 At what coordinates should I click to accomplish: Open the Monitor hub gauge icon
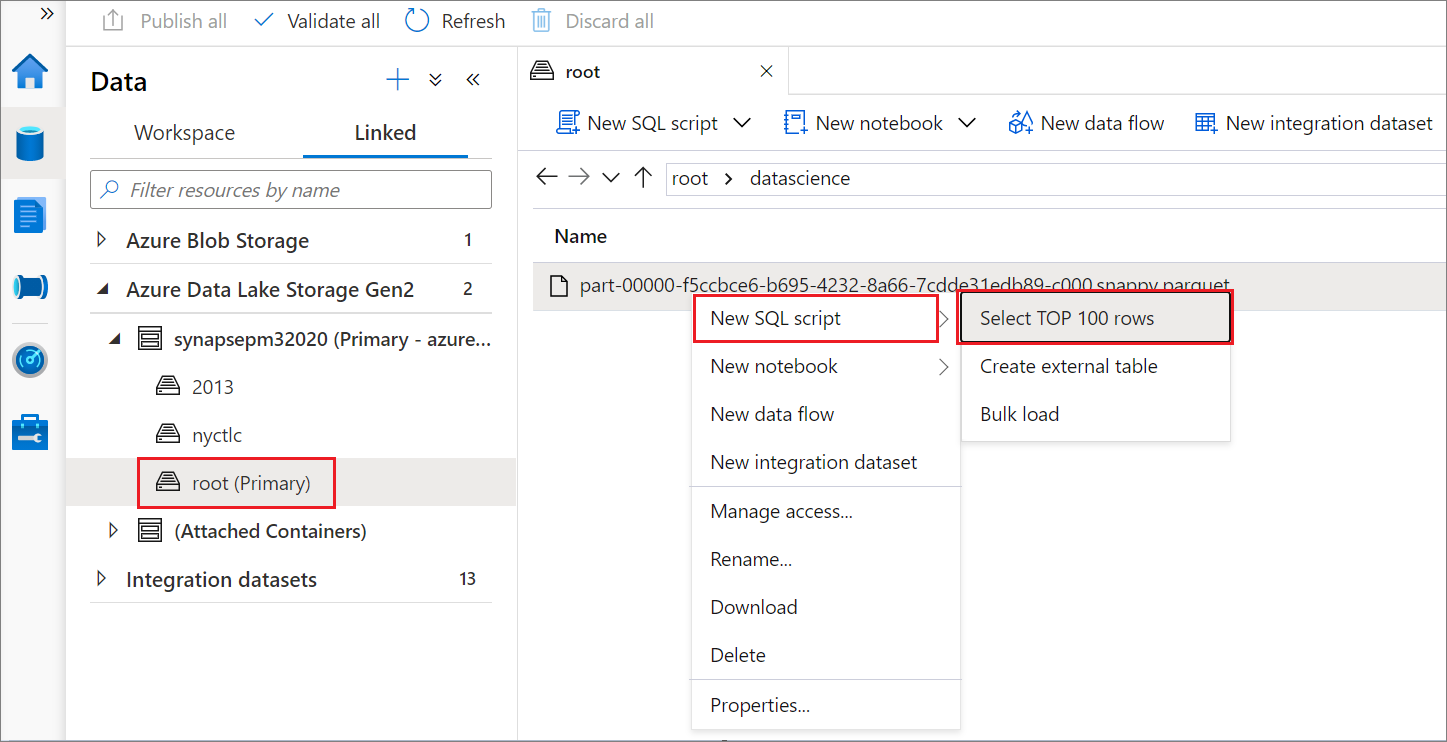[x=30, y=360]
